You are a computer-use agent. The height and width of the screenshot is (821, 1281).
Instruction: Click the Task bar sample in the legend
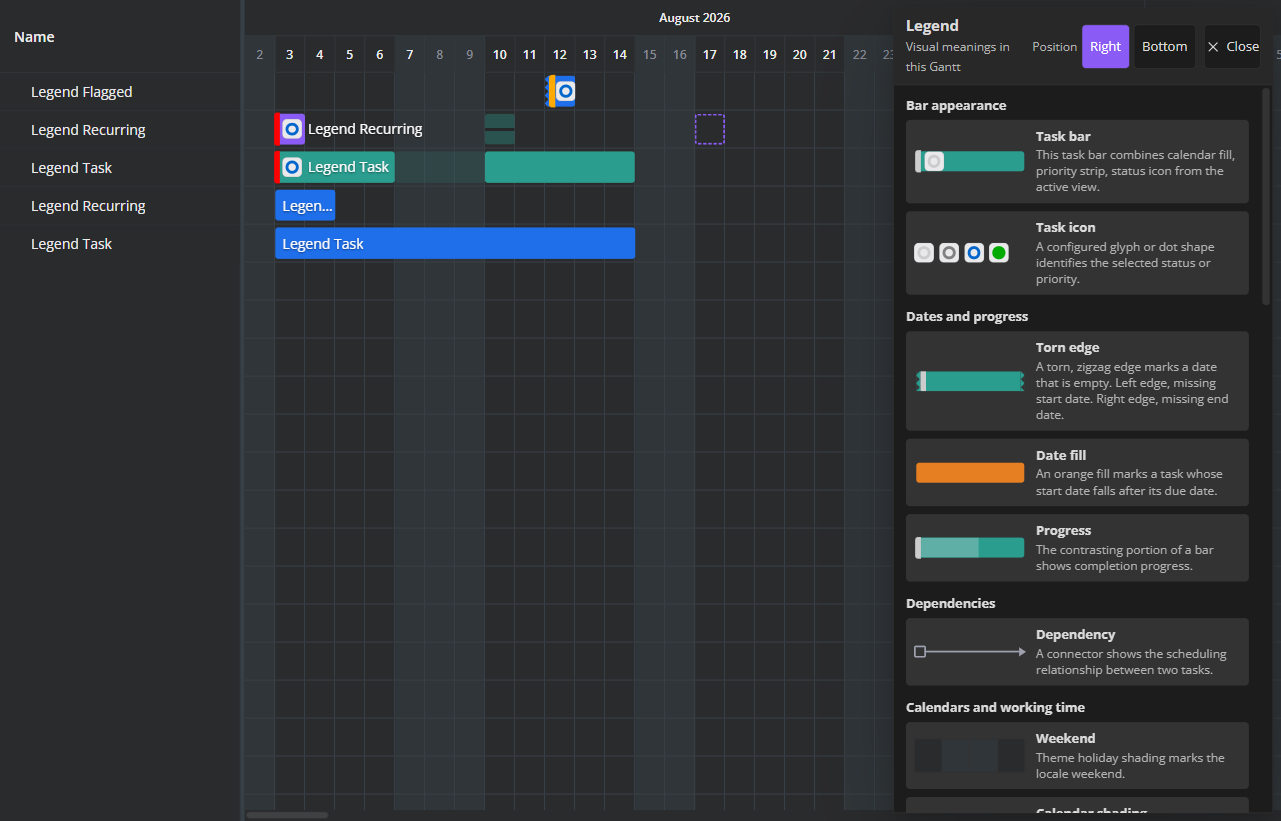(x=970, y=161)
